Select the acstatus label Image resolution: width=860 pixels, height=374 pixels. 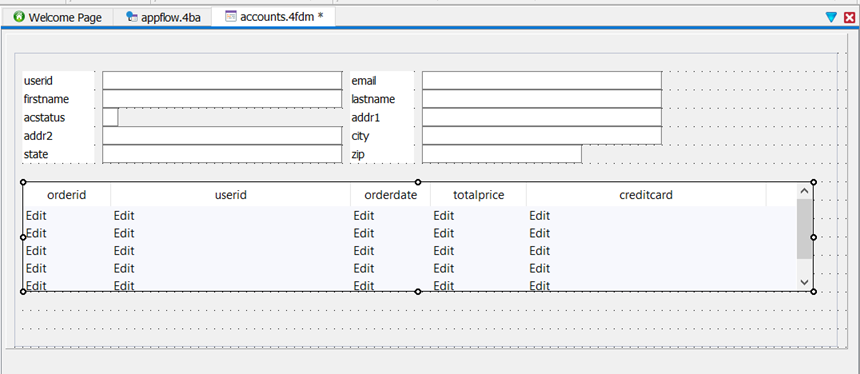[x=44, y=117]
